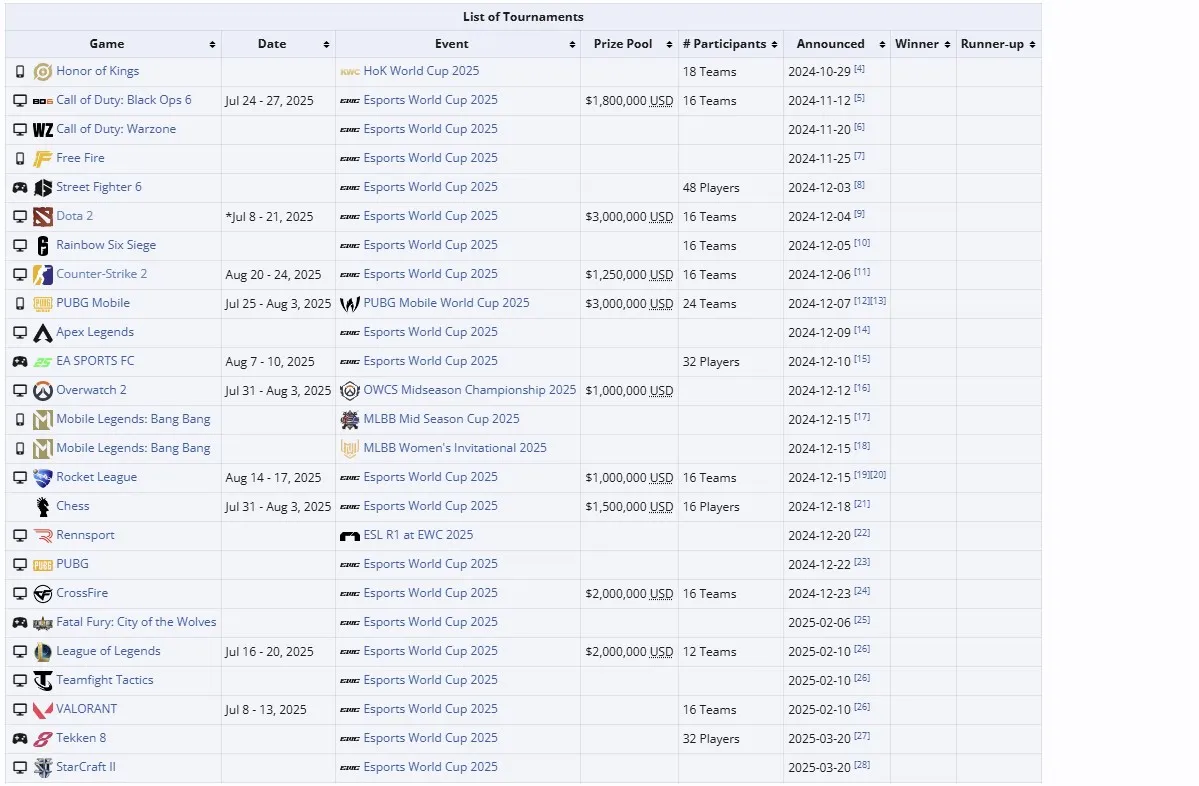Click the OWCS Midseason Championship event logo
Viewport: 1199px width, 786px height.
coord(349,391)
